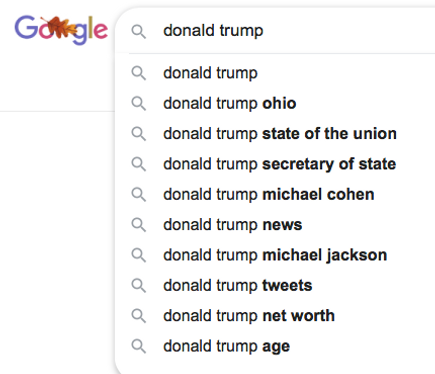Click magnifier icon beside 'state of the union'

[x=138, y=134]
